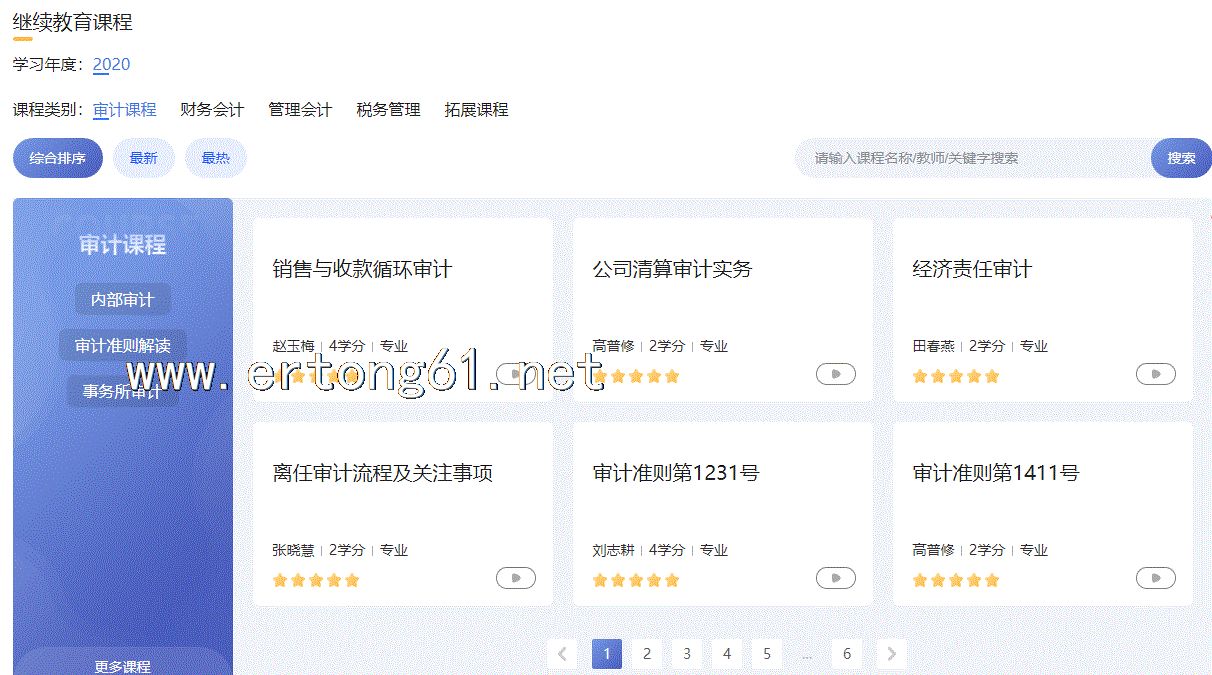The height and width of the screenshot is (675, 1212).
Task: Click star rating of 经济责任审计 course
Action: [x=955, y=377]
